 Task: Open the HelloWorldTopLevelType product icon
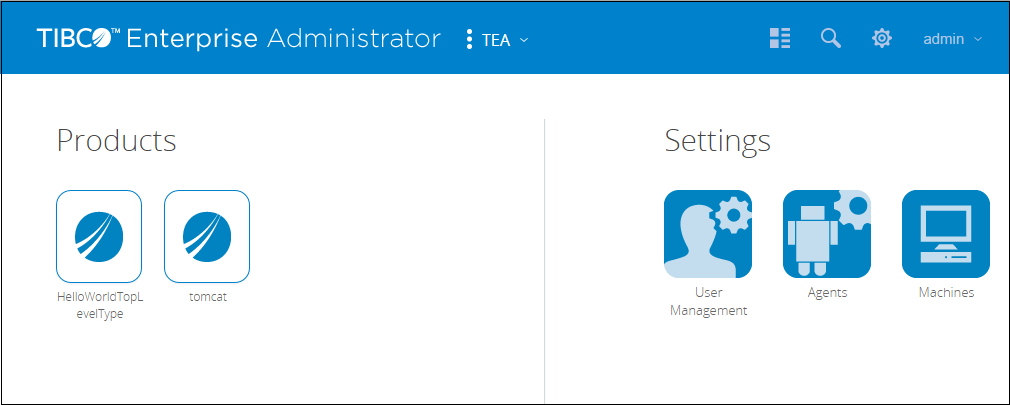click(x=99, y=236)
